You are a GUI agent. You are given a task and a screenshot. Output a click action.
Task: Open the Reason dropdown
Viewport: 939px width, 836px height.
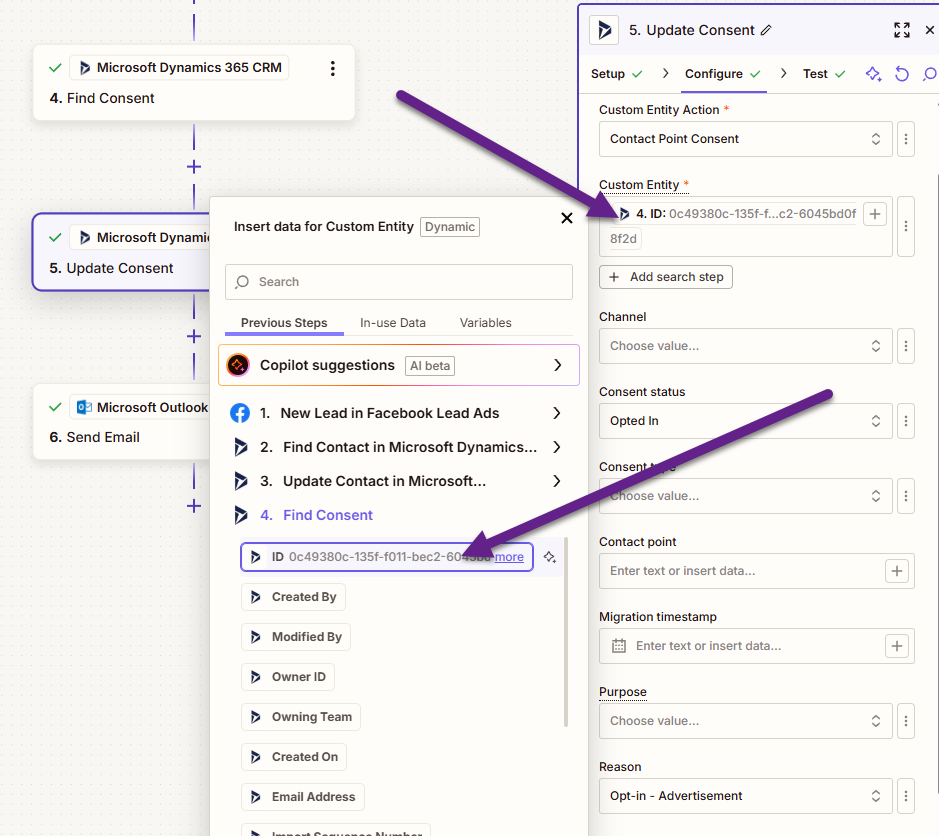[x=745, y=796]
